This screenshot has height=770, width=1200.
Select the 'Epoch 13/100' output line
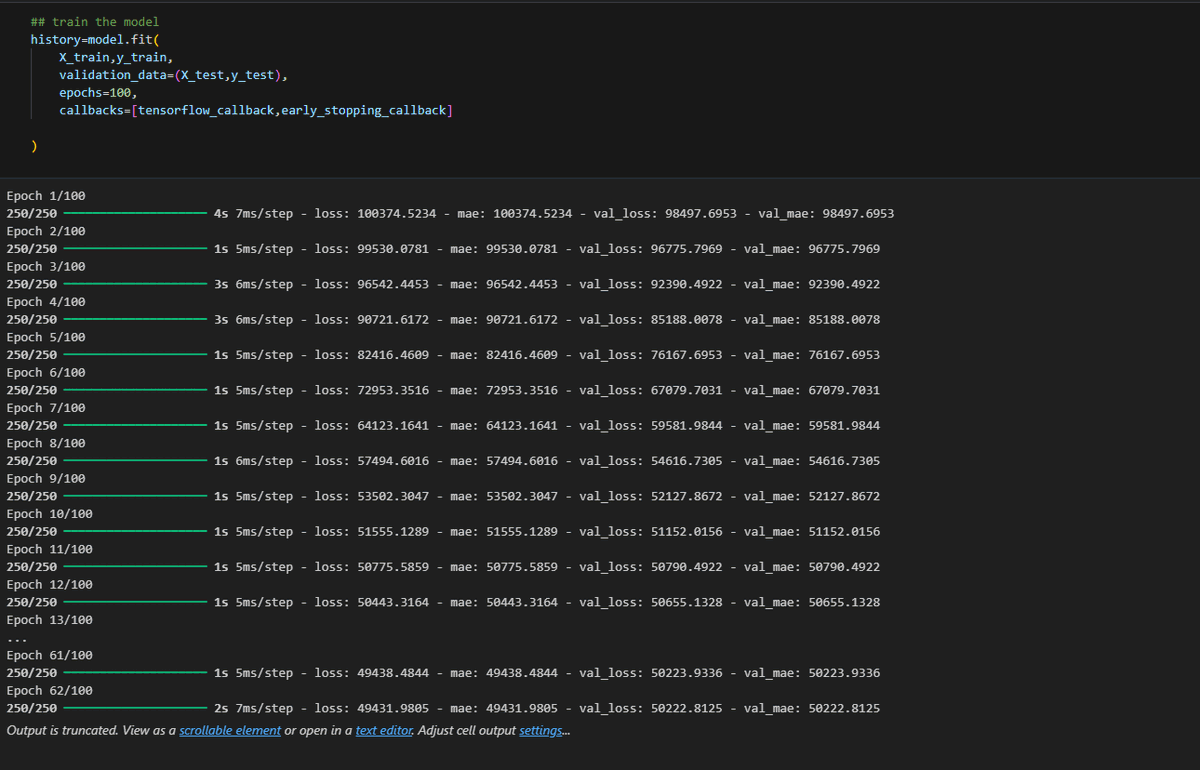tap(50, 620)
